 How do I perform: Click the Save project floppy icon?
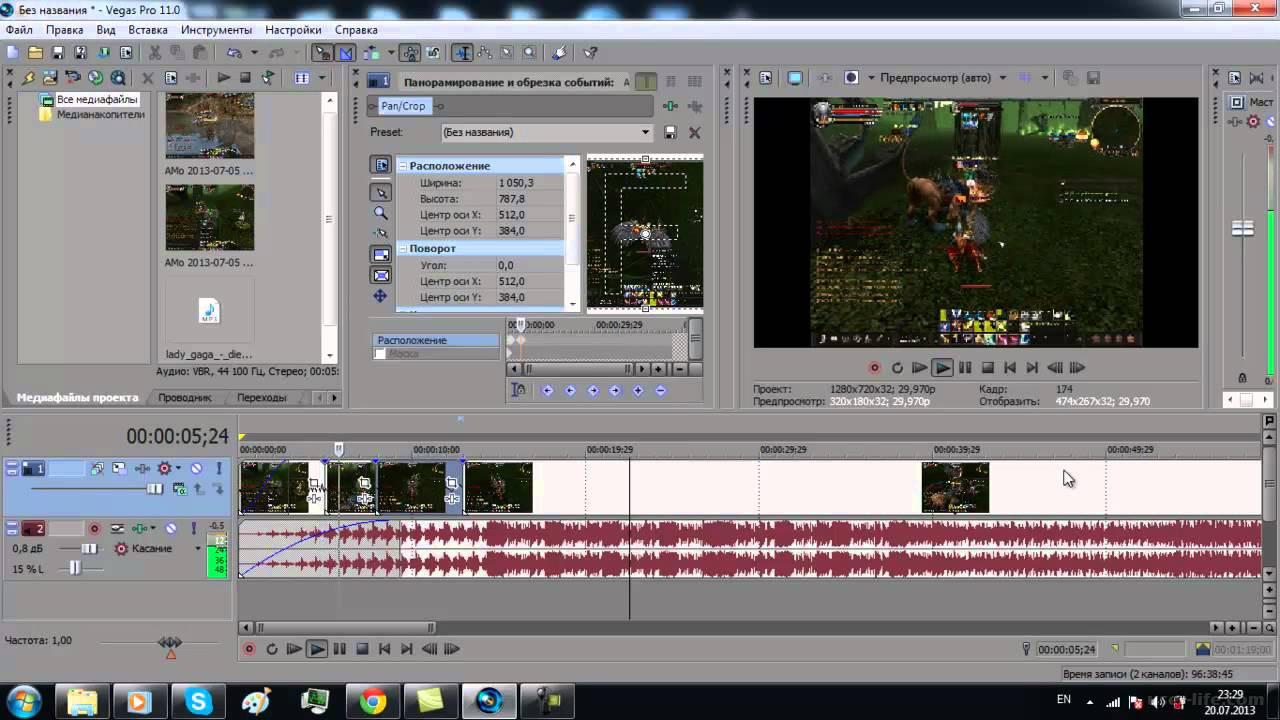coord(57,53)
